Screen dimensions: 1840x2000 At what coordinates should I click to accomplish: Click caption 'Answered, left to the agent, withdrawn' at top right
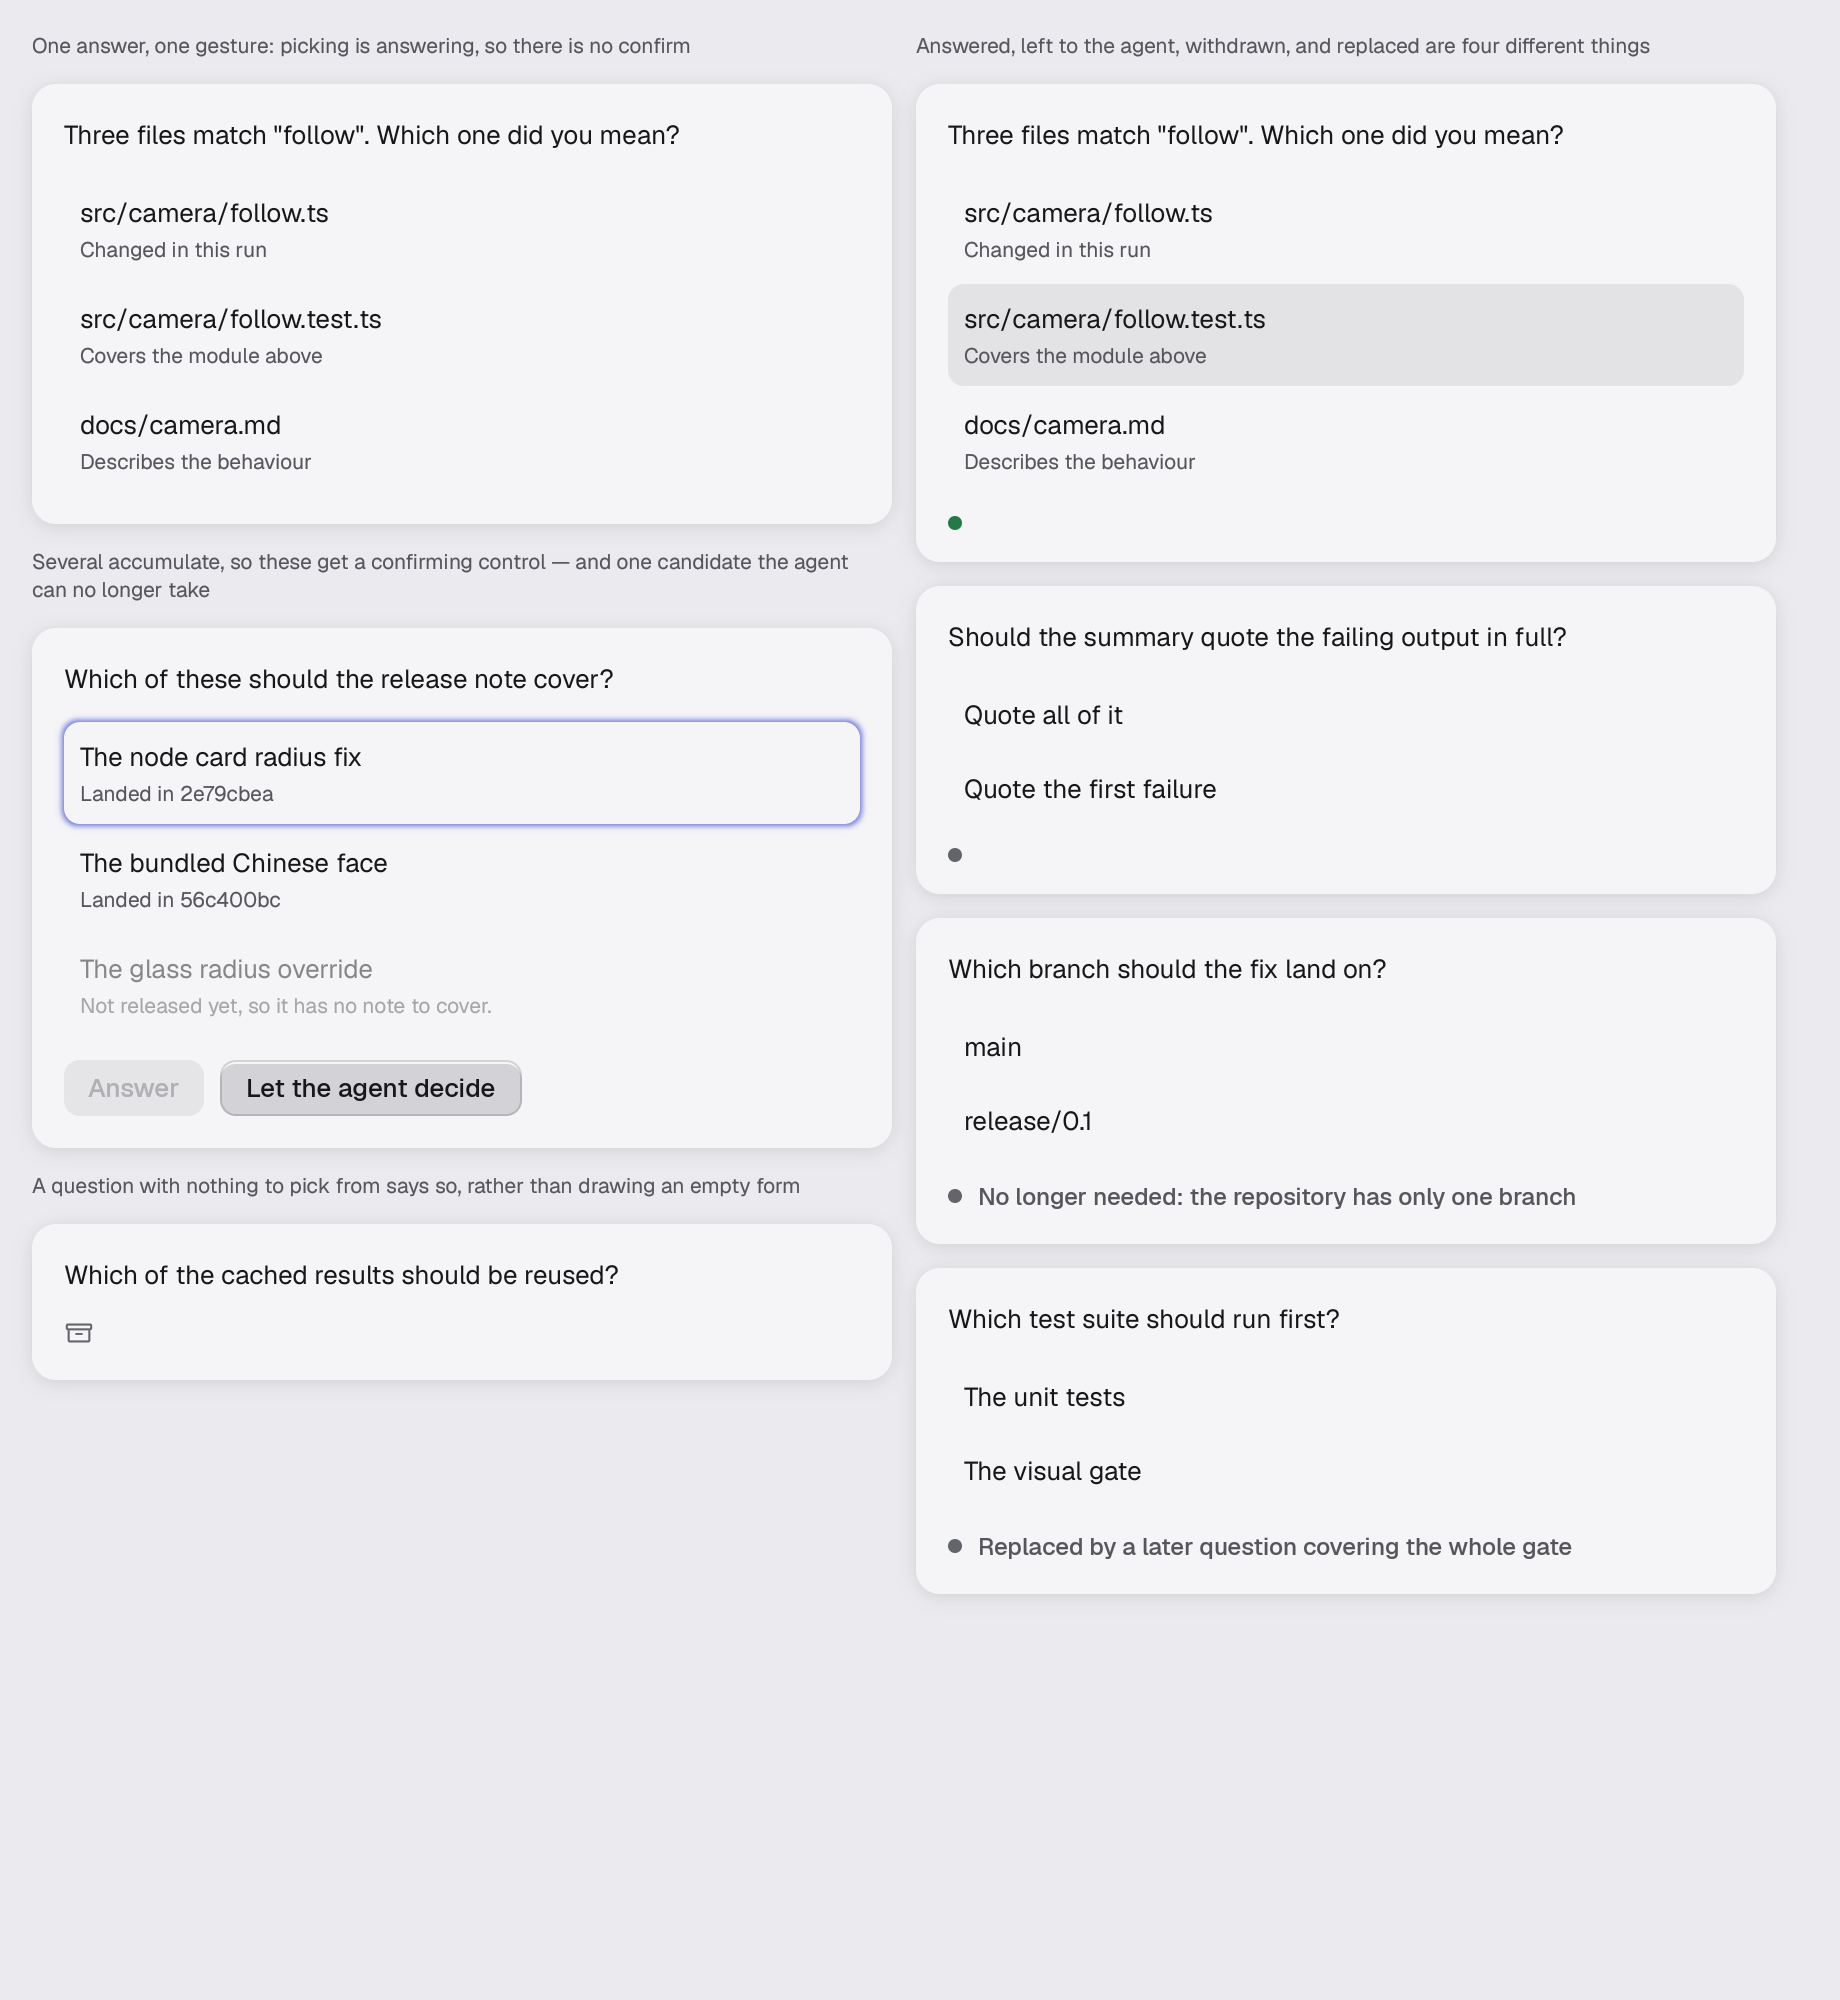click(1282, 46)
